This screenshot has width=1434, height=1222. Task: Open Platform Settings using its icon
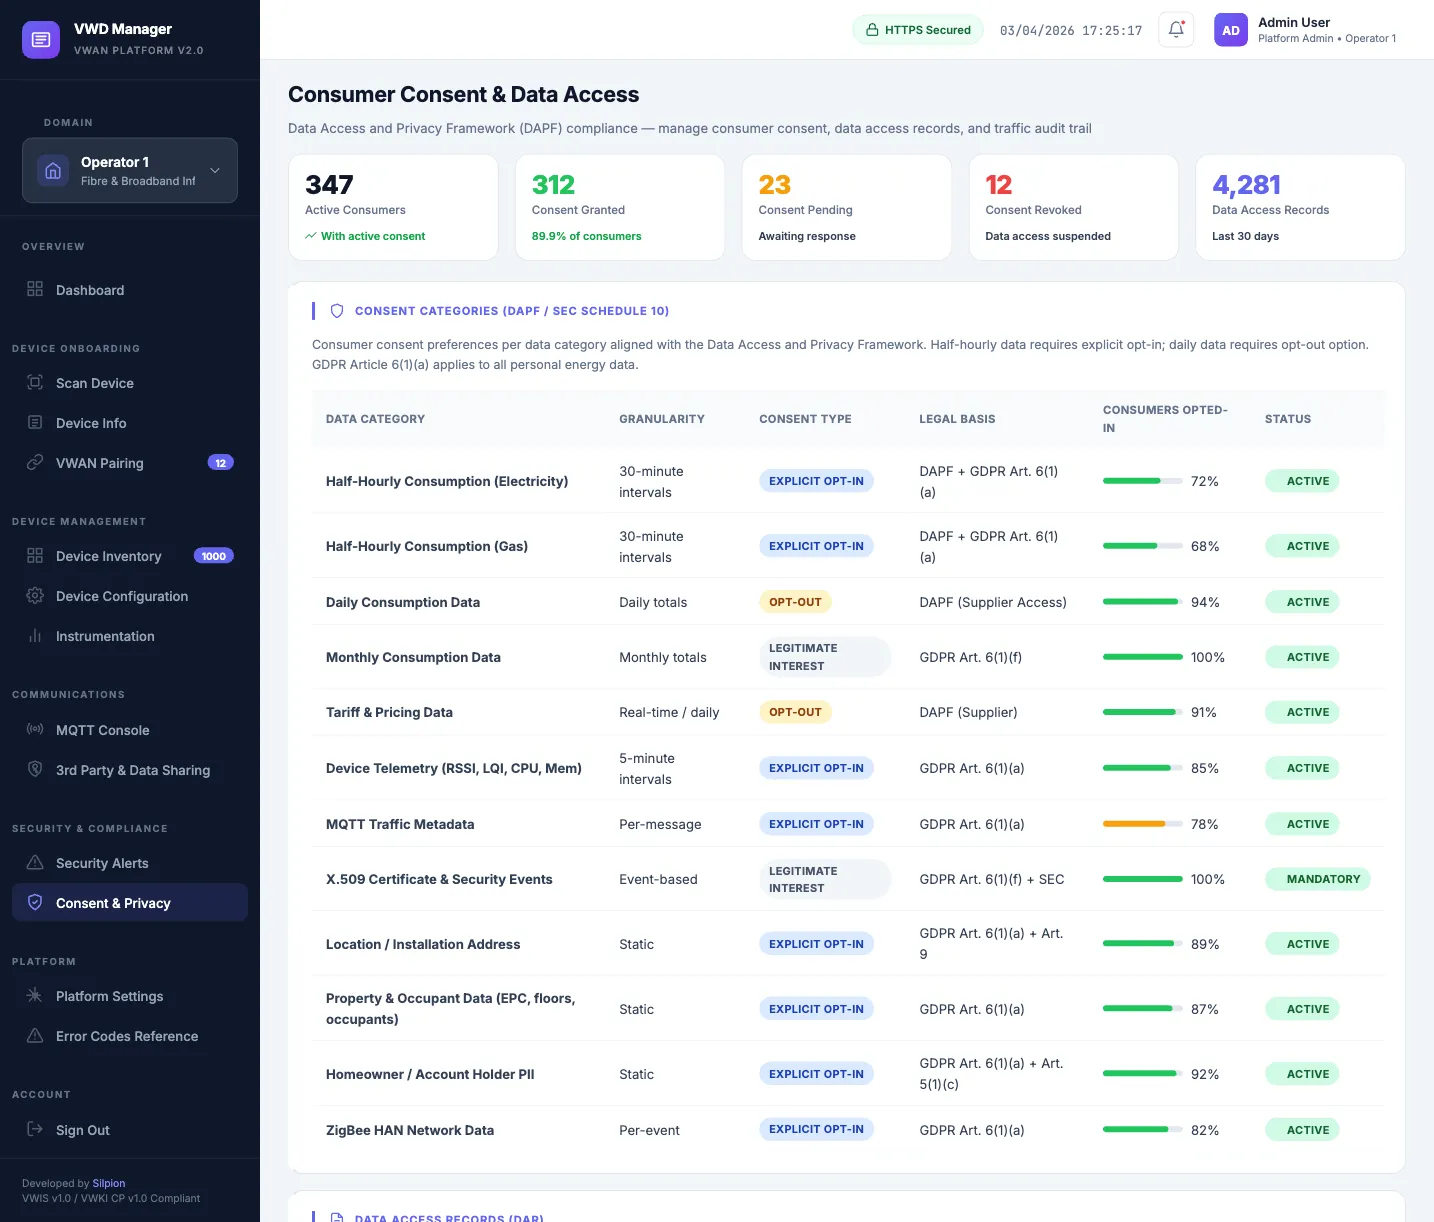[34, 996]
